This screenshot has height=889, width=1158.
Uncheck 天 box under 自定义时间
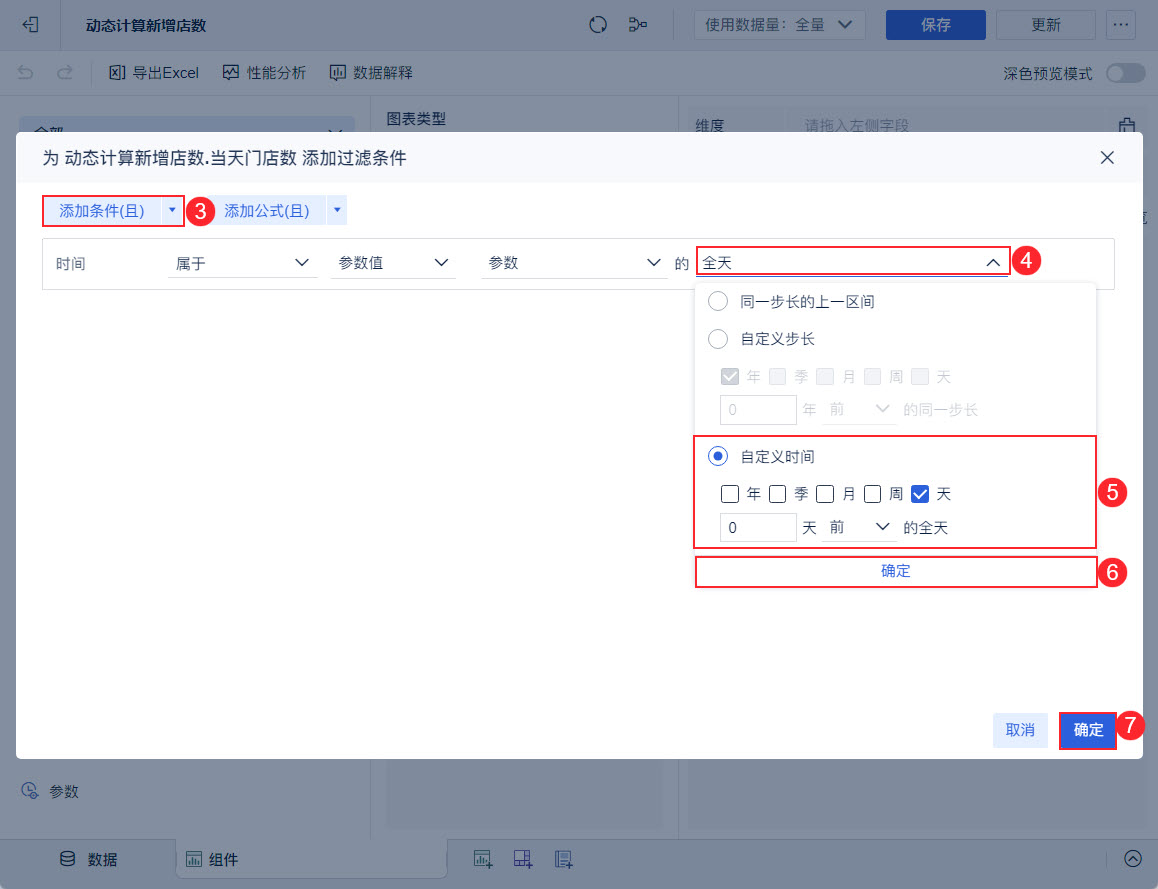click(x=919, y=494)
